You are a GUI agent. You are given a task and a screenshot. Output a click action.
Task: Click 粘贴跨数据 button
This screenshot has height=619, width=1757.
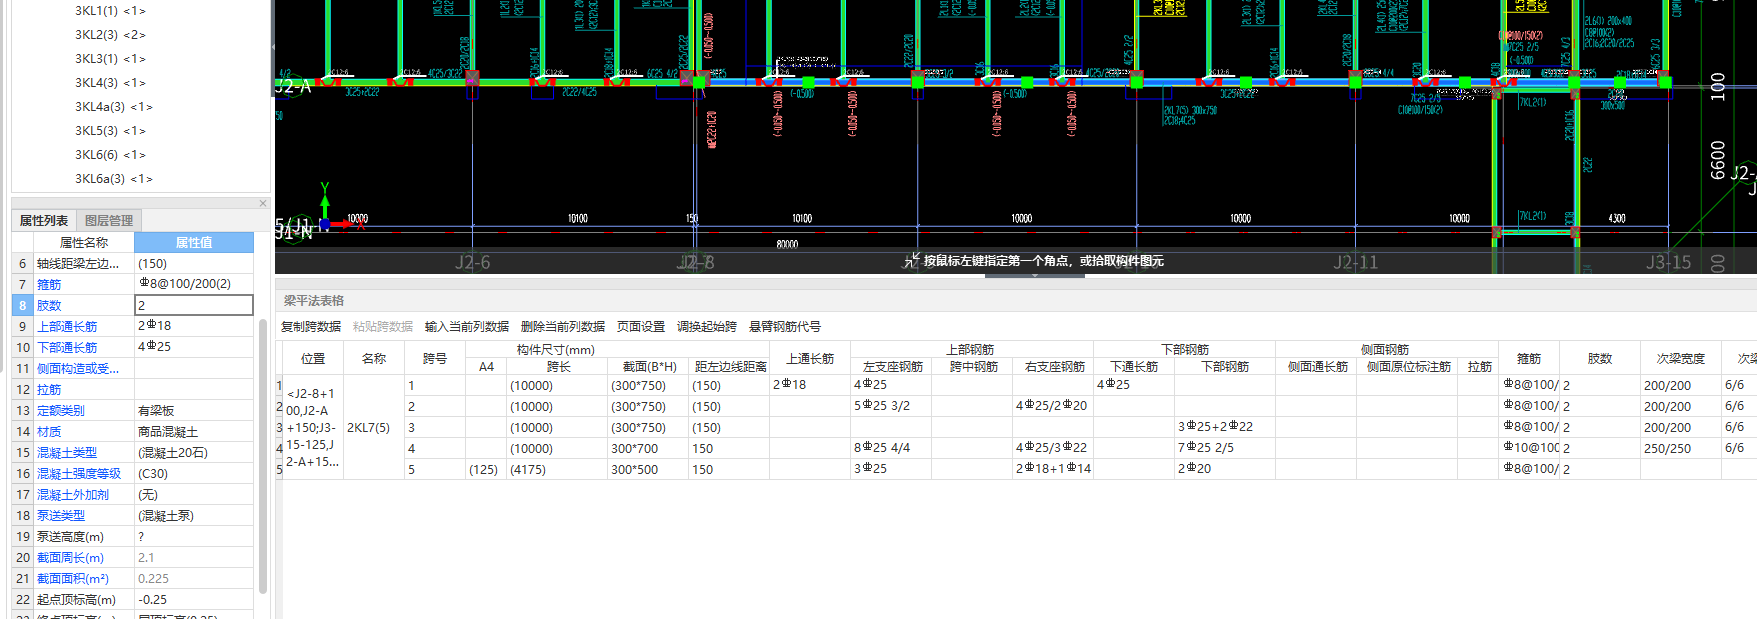tap(383, 327)
